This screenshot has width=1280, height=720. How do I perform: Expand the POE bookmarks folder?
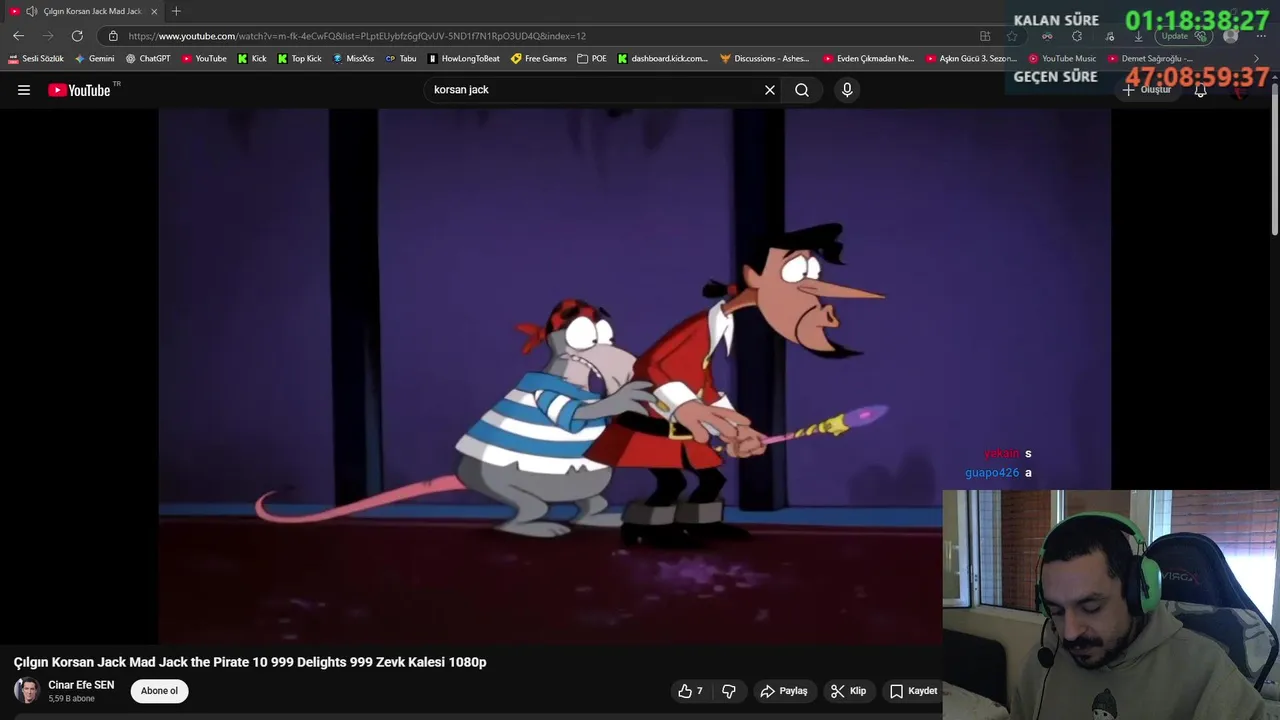tap(592, 58)
